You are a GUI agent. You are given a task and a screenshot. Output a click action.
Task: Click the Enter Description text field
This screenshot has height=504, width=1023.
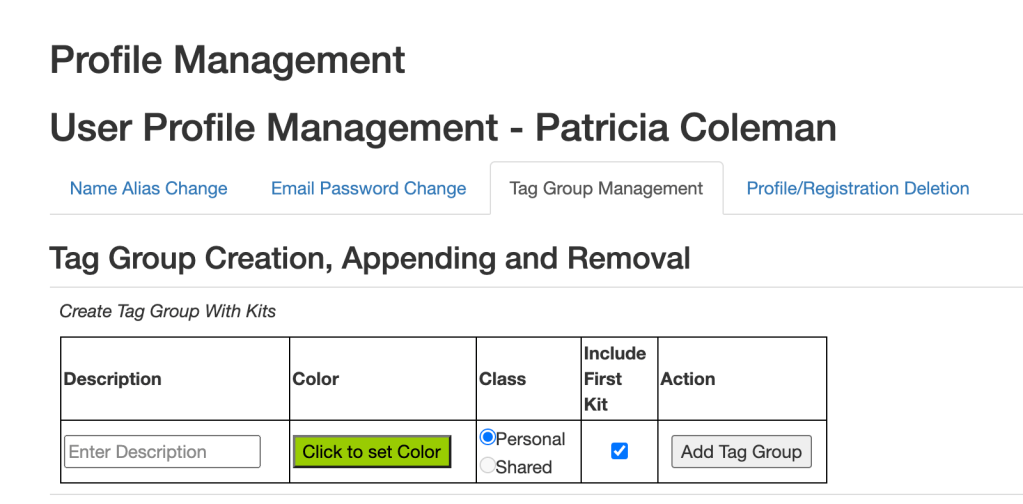pyautogui.click(x=162, y=452)
